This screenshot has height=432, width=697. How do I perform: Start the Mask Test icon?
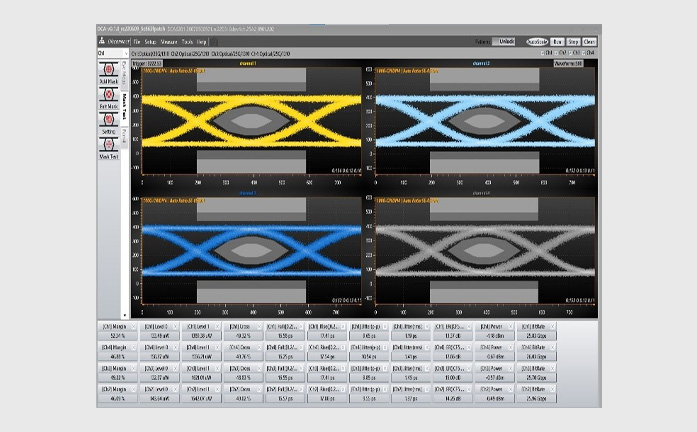[x=108, y=144]
